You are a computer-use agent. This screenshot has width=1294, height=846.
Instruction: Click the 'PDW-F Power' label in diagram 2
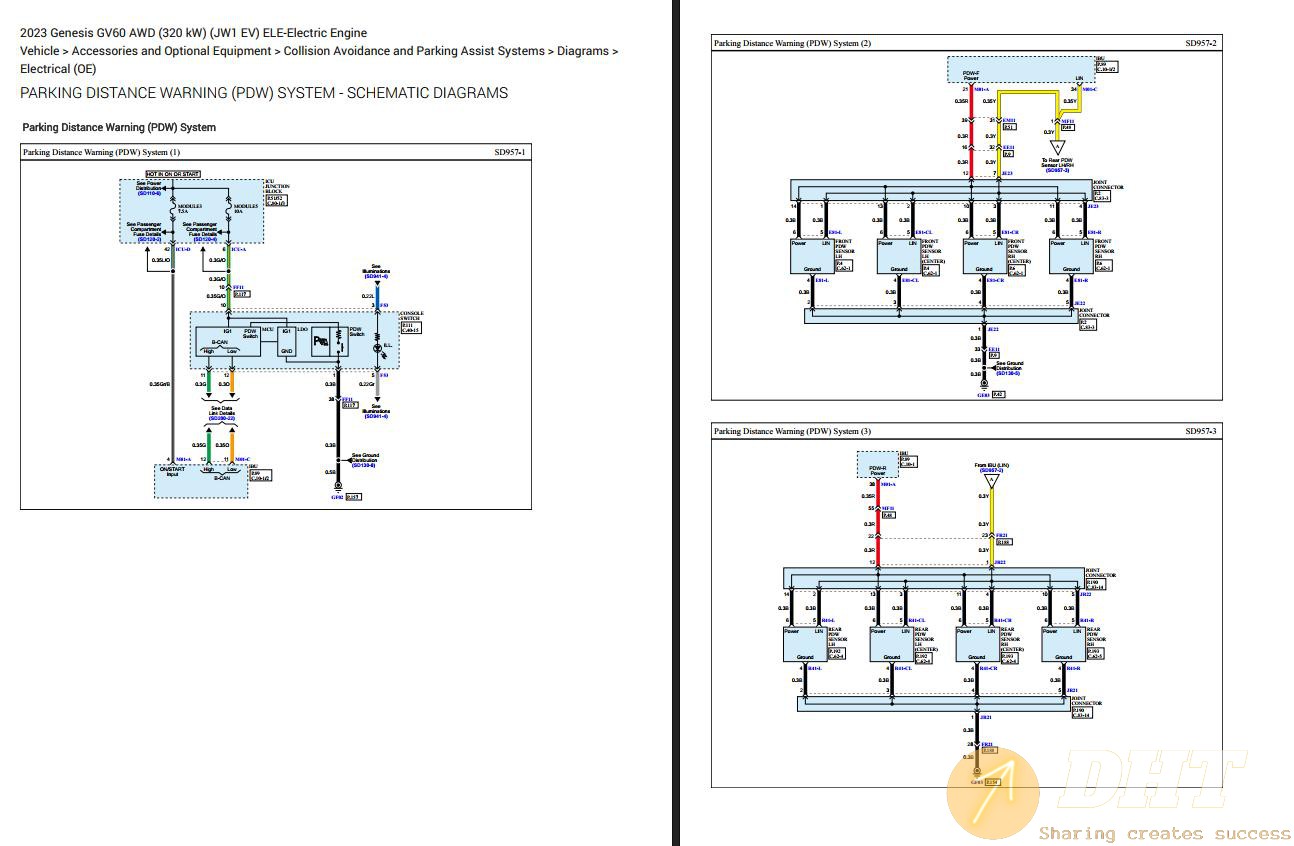tap(970, 76)
